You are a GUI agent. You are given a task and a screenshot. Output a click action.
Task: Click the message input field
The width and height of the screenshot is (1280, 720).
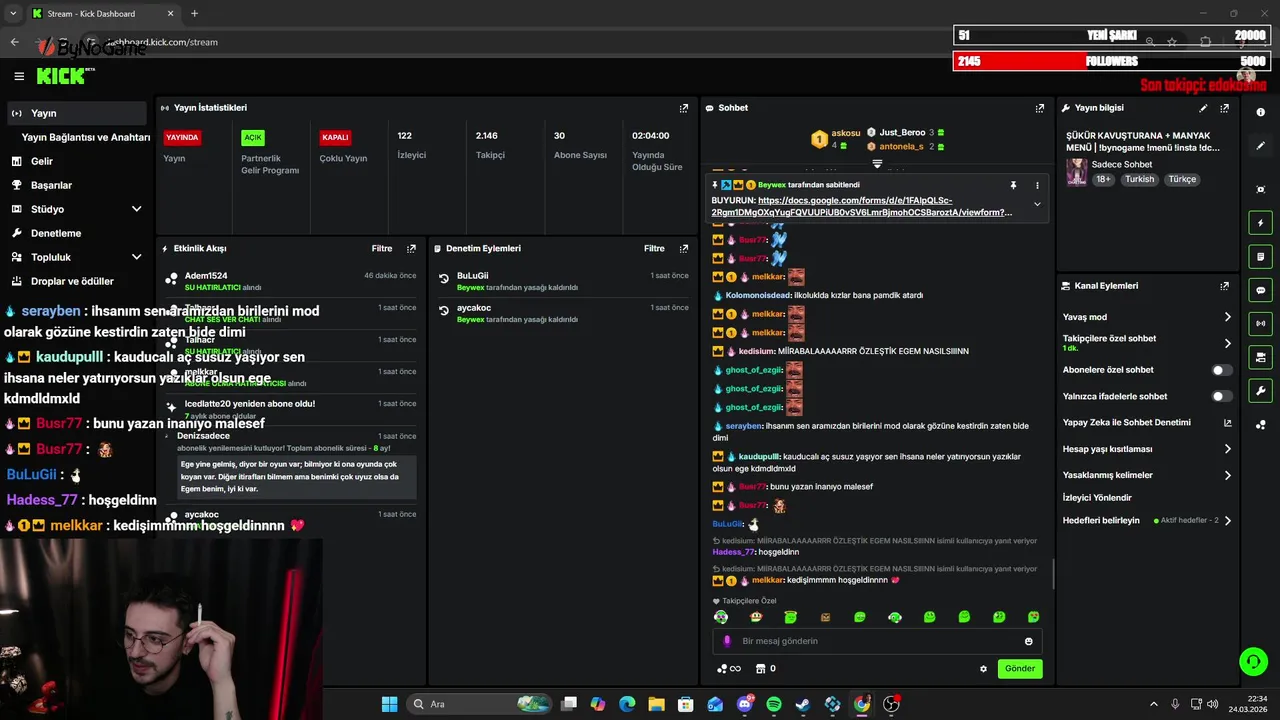coord(877,641)
